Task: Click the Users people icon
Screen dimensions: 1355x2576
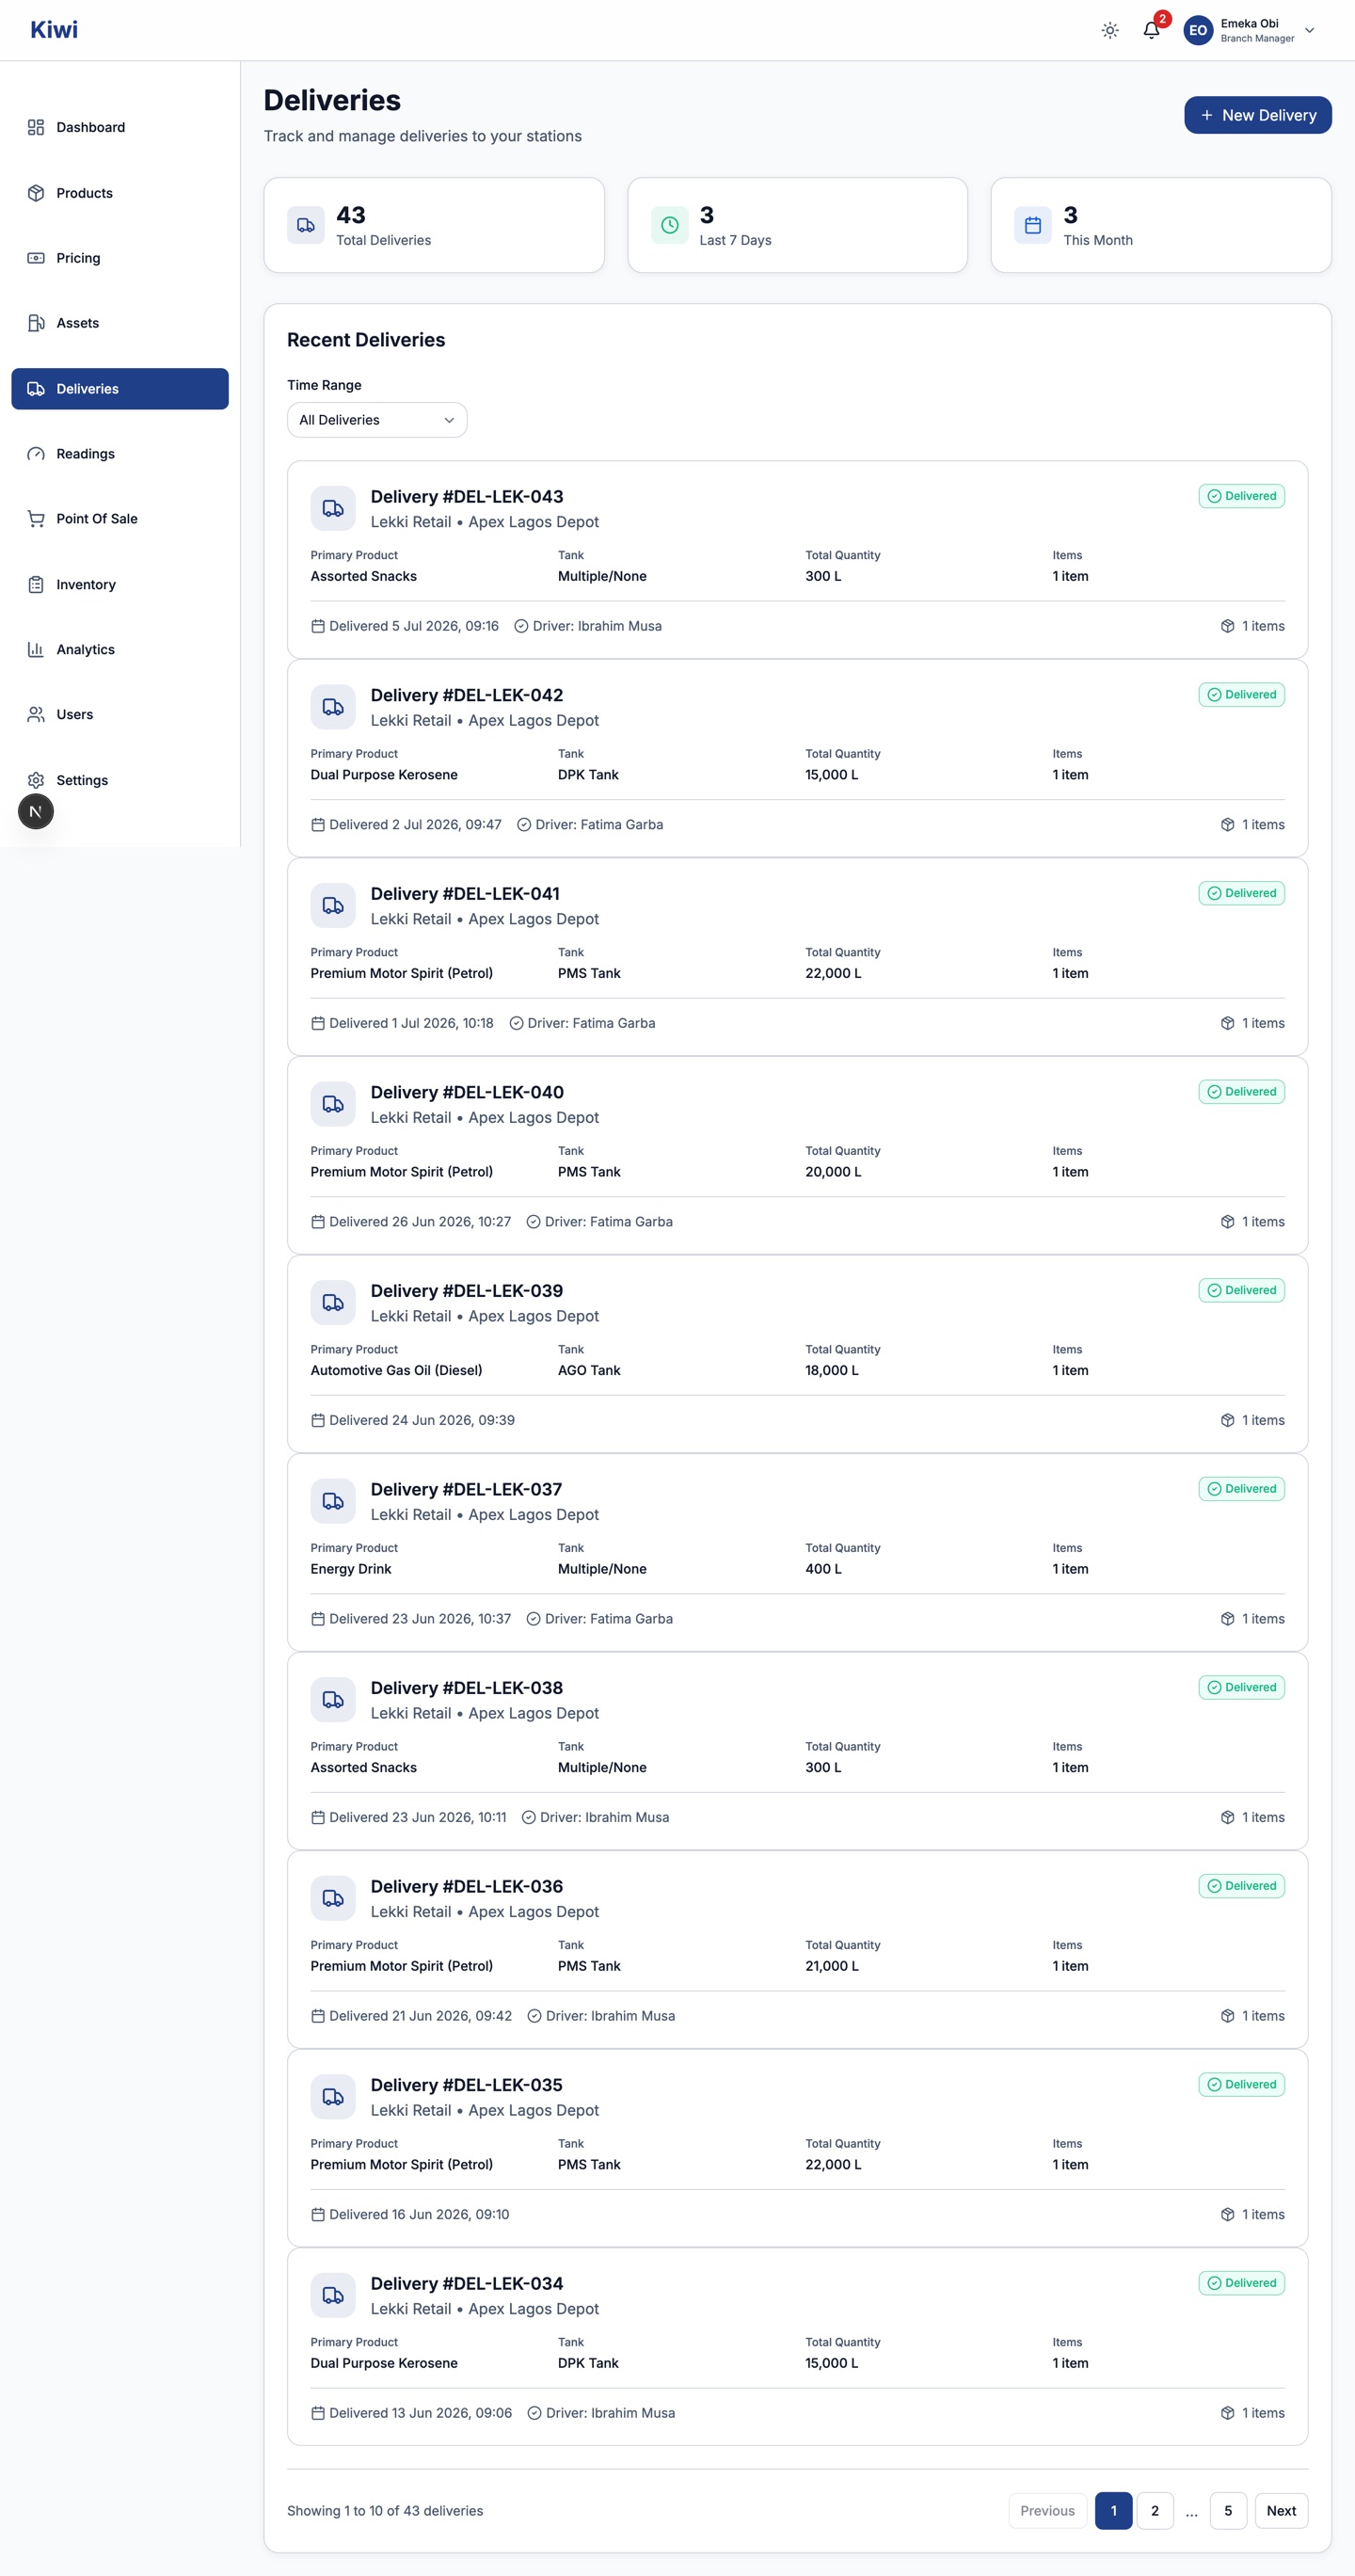Action: pyautogui.click(x=36, y=715)
